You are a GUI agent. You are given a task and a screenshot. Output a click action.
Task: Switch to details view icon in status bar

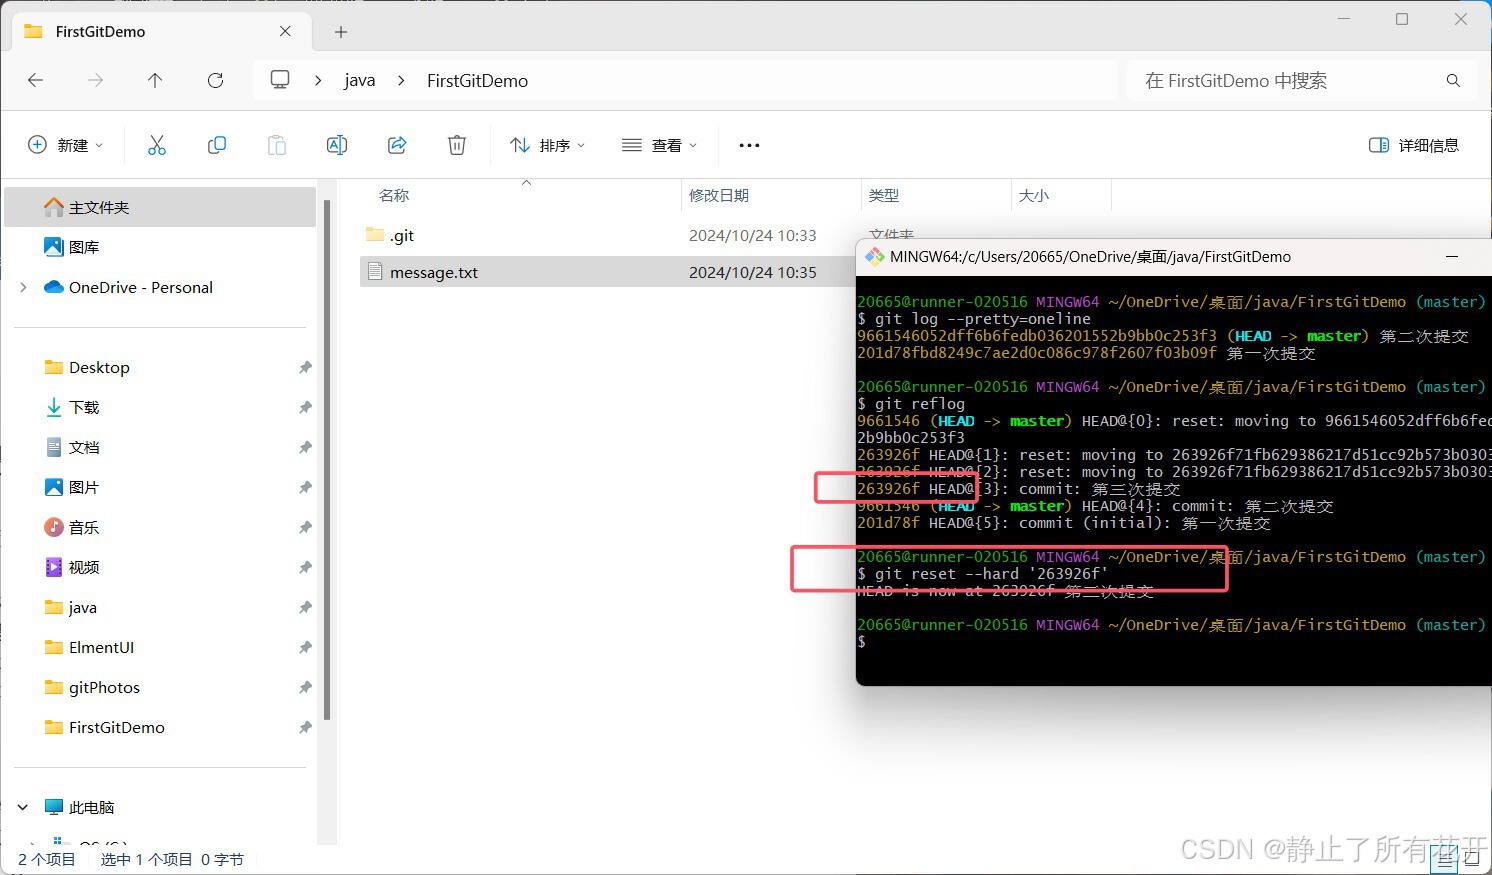1444,859
